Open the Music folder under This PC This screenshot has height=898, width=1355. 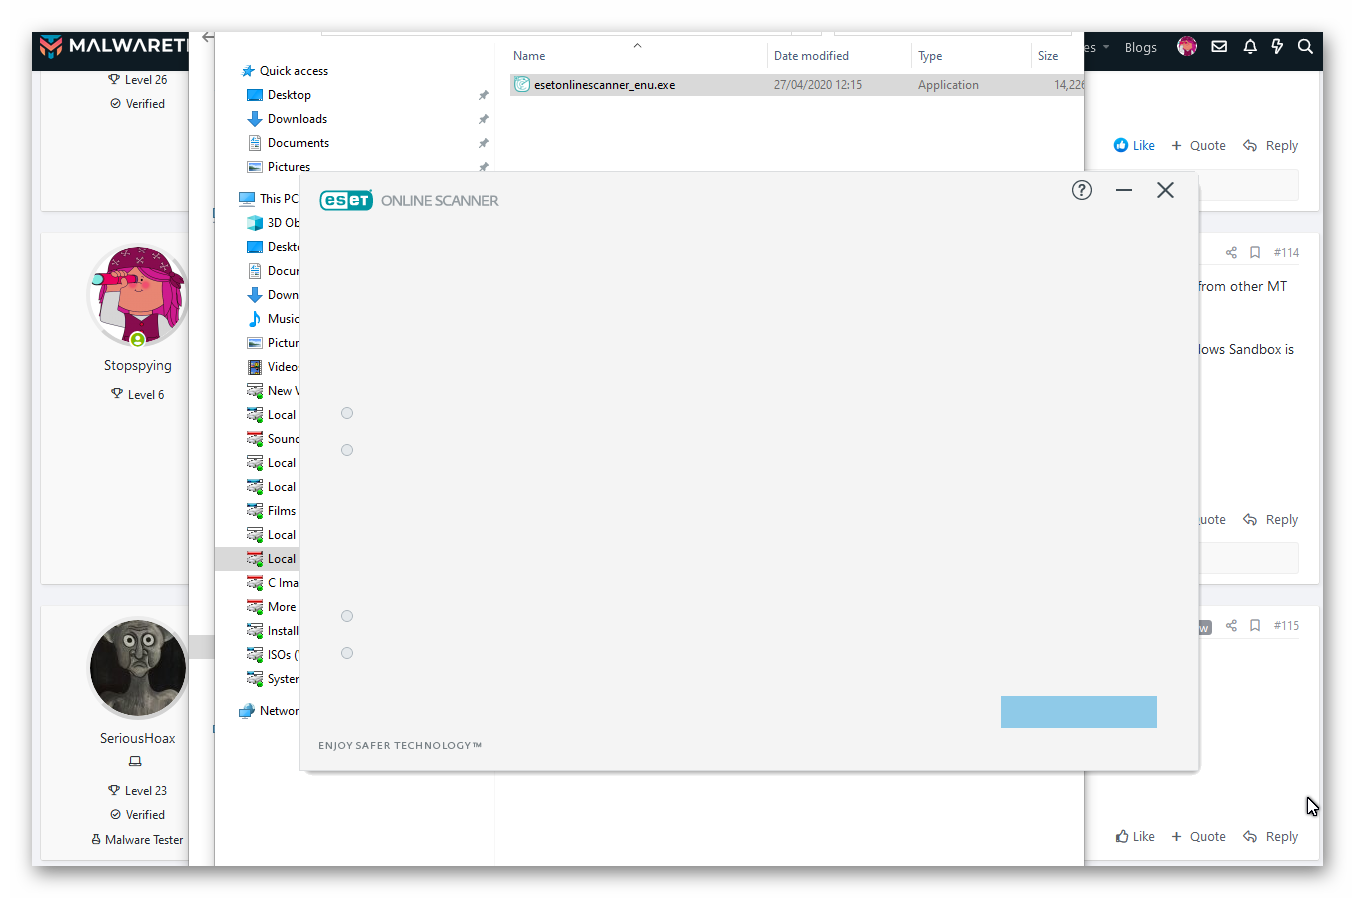click(x=273, y=319)
